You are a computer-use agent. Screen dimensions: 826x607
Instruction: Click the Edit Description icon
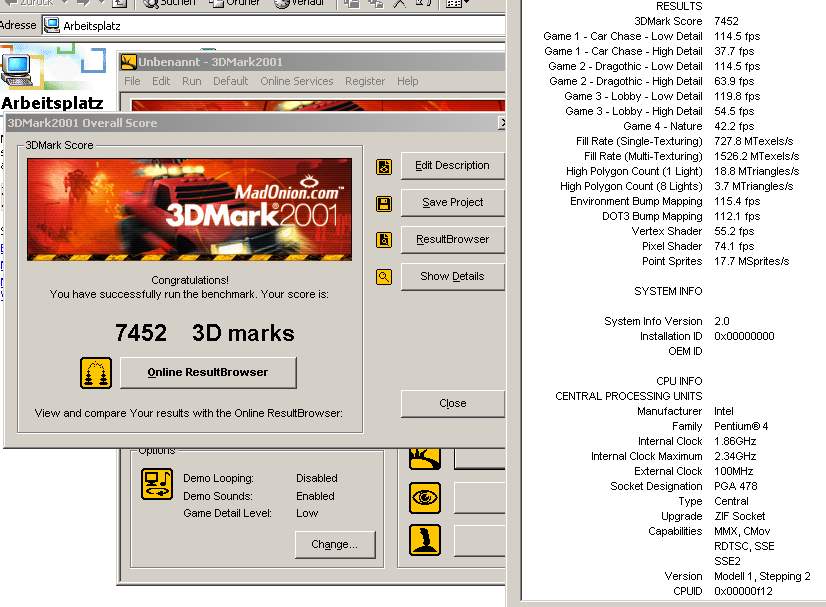[384, 167]
